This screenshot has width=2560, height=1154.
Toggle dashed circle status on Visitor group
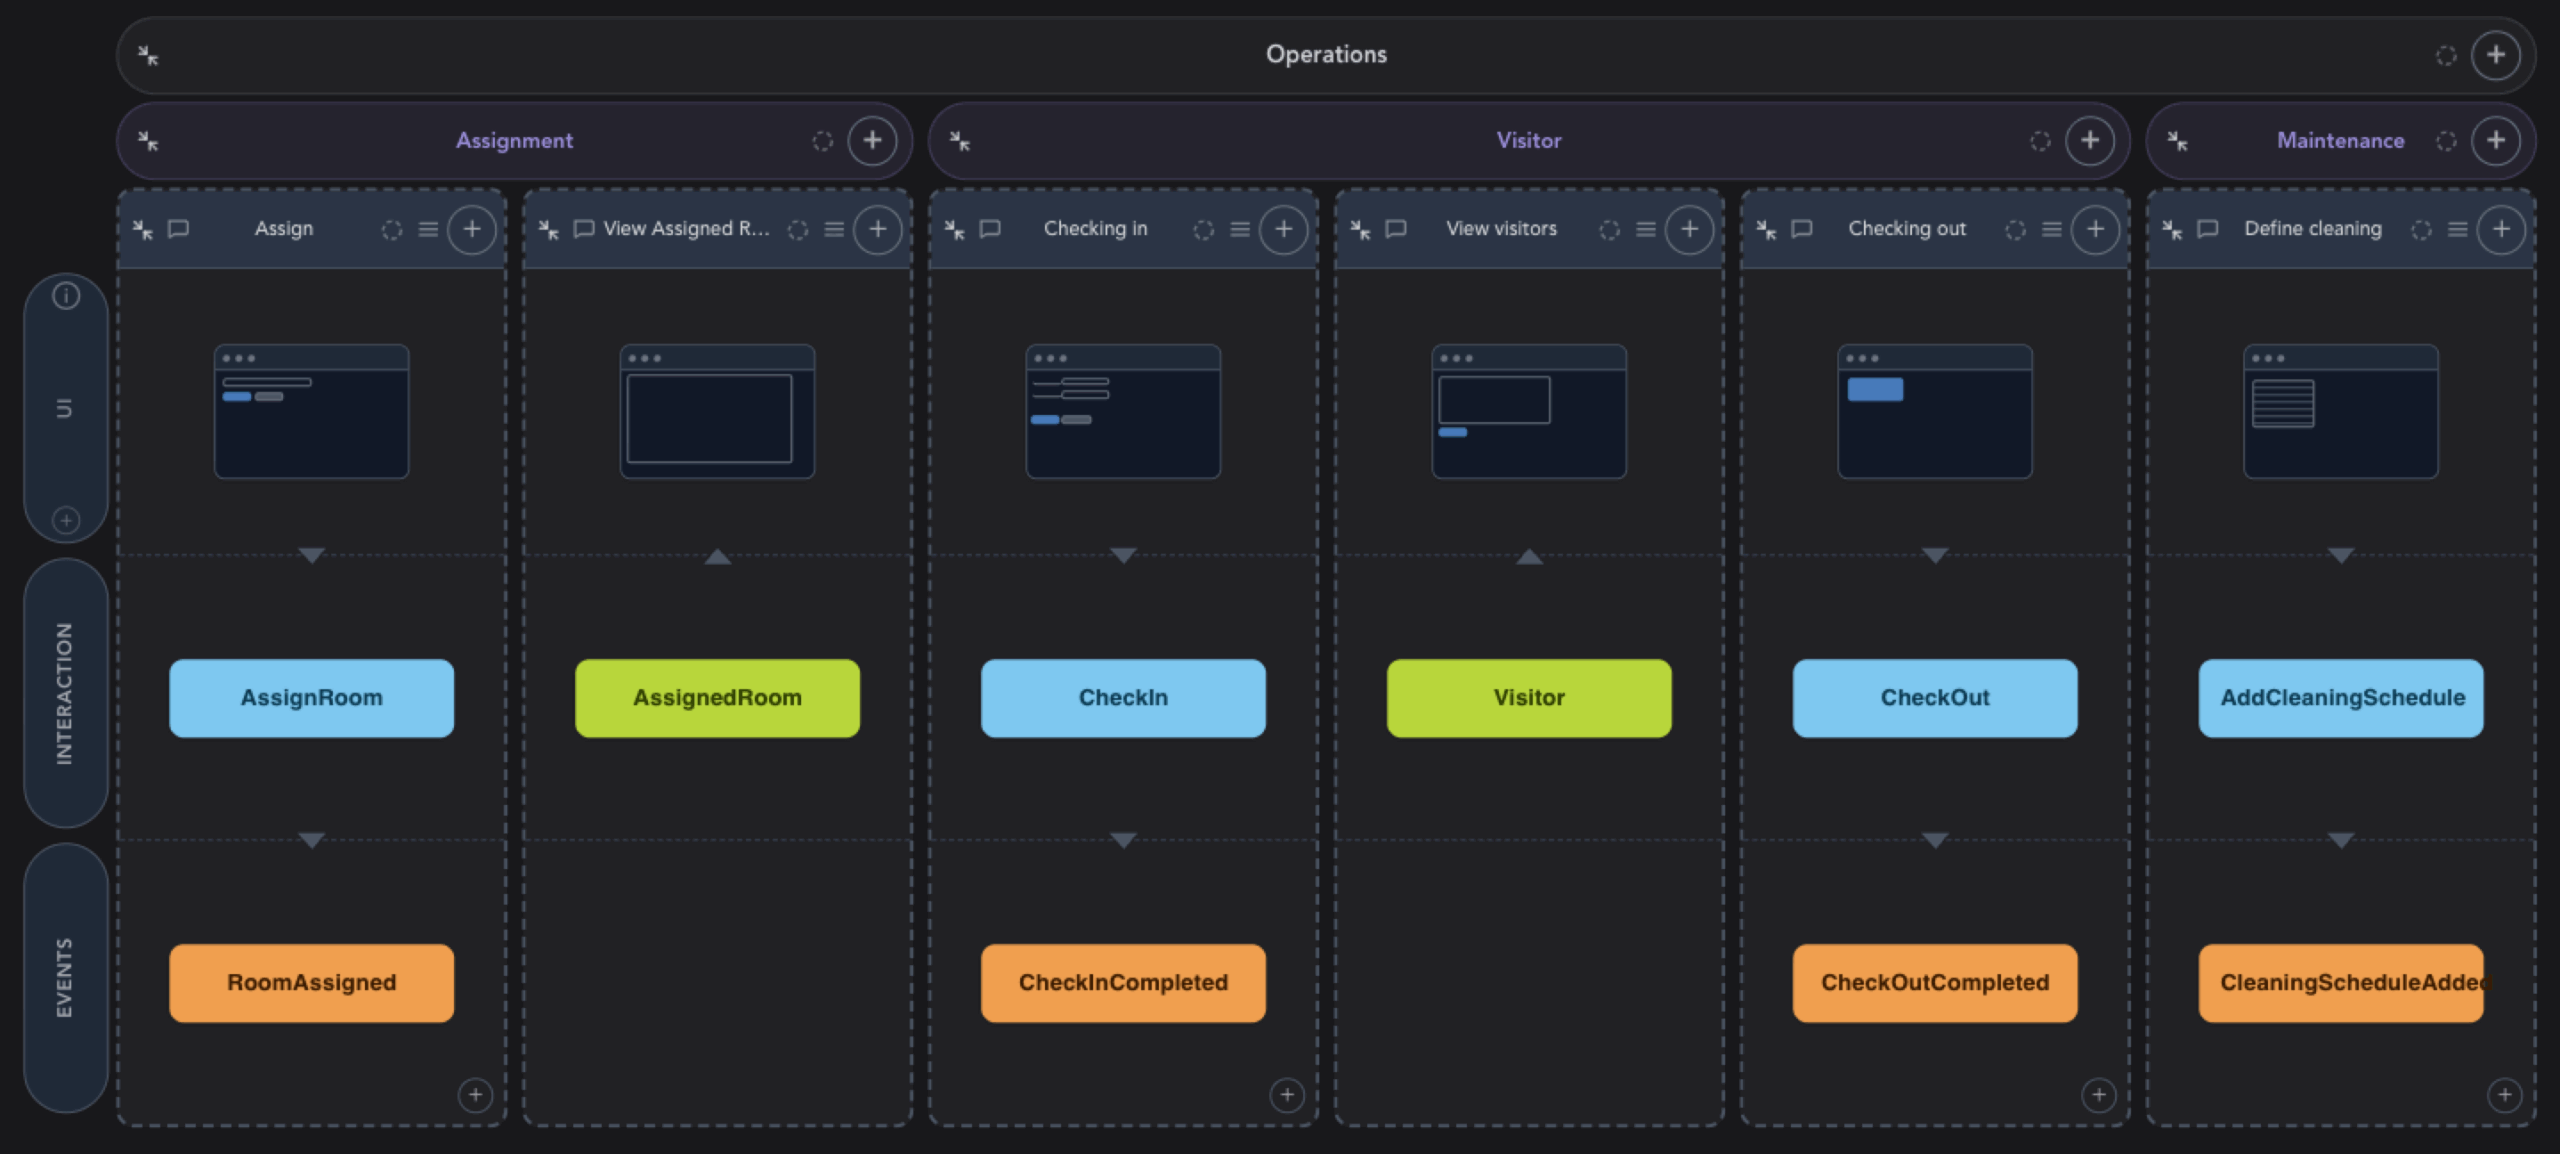(2040, 141)
